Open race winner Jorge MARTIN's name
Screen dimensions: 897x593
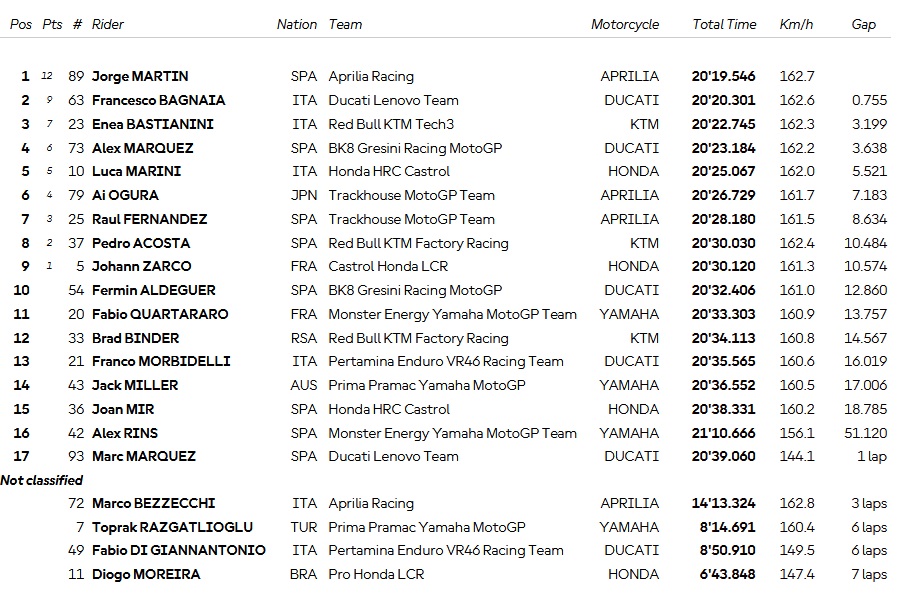[140, 76]
